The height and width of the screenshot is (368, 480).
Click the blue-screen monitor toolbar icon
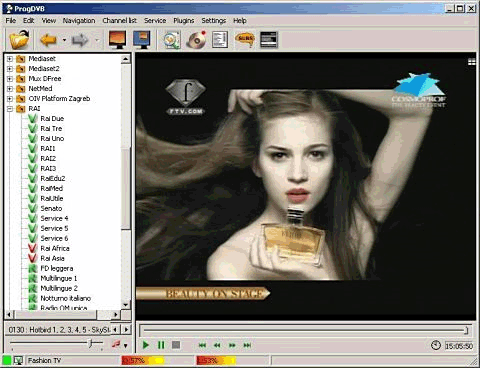point(142,40)
